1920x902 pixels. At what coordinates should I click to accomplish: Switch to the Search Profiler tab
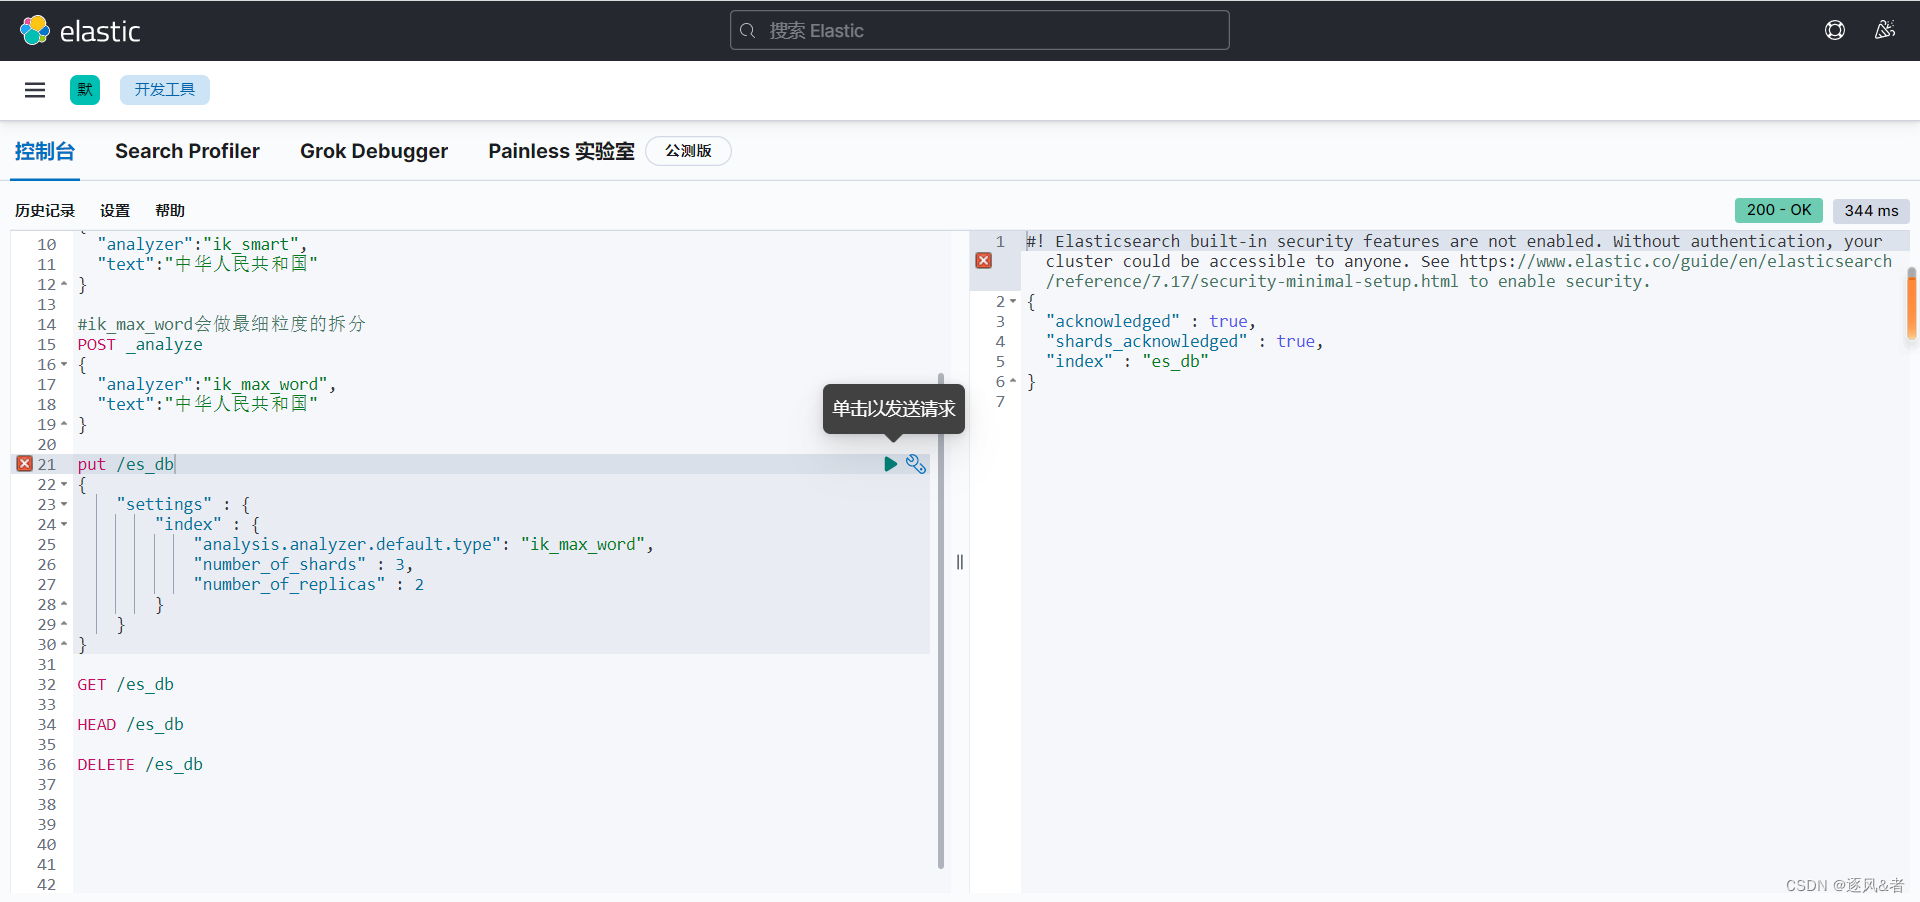[x=187, y=151]
